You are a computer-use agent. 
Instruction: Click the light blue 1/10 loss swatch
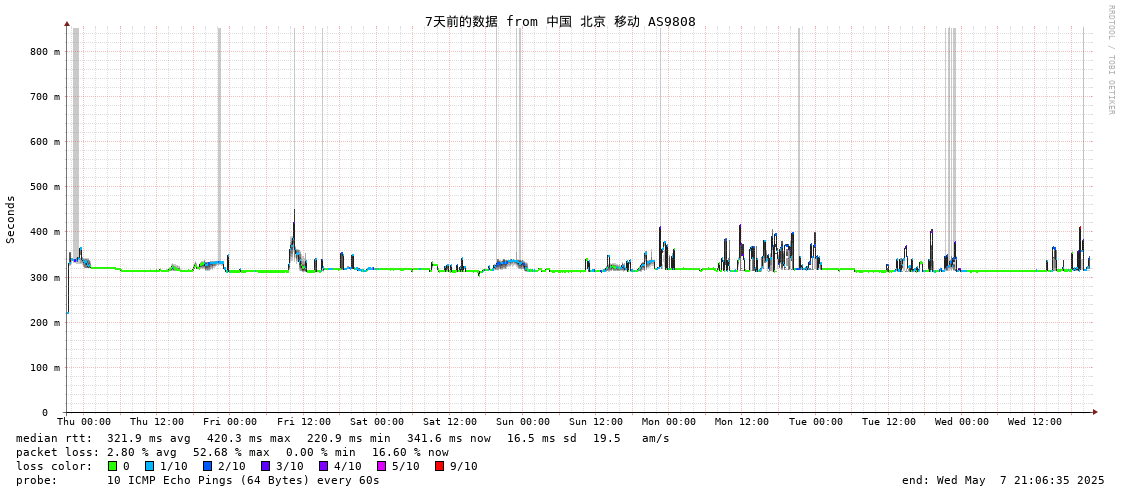tap(149, 466)
